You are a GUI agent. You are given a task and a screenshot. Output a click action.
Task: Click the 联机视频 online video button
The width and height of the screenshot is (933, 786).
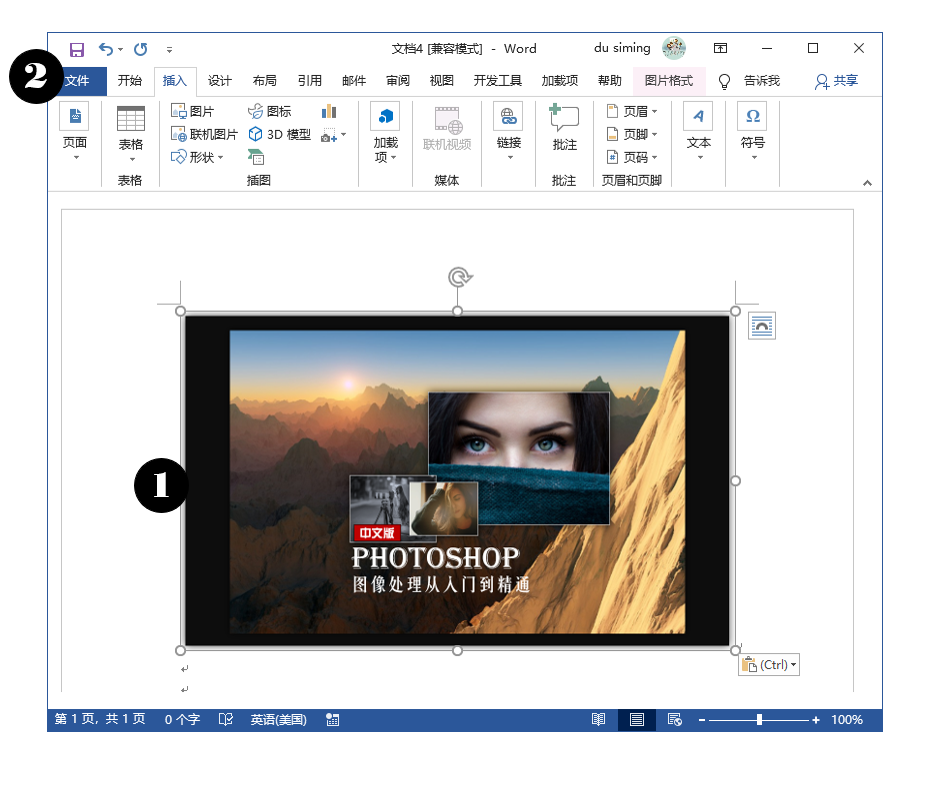tap(447, 129)
